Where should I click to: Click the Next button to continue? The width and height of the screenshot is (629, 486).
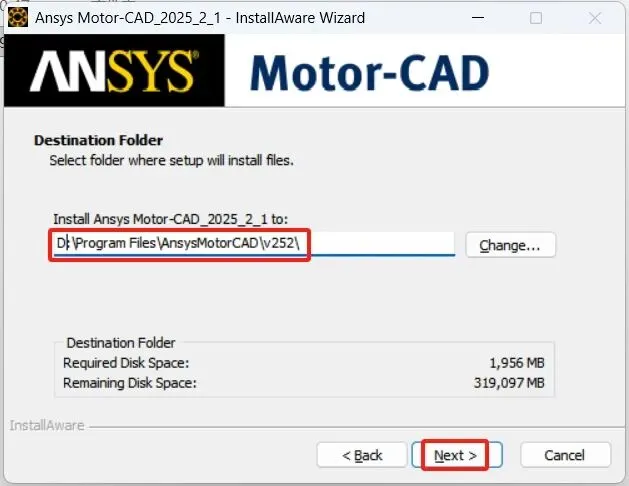[457, 455]
